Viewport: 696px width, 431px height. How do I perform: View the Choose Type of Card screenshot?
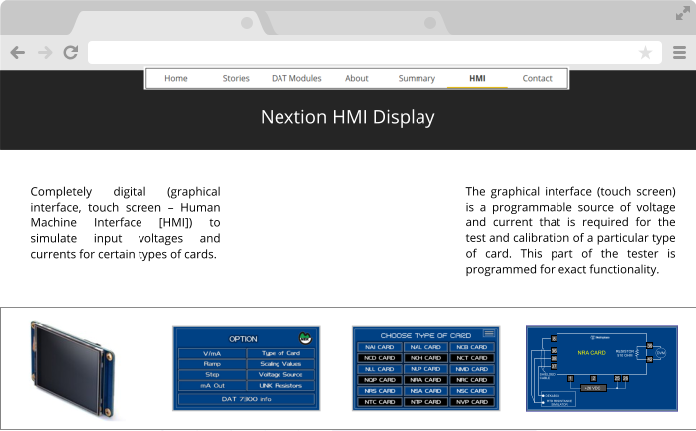[425, 367]
